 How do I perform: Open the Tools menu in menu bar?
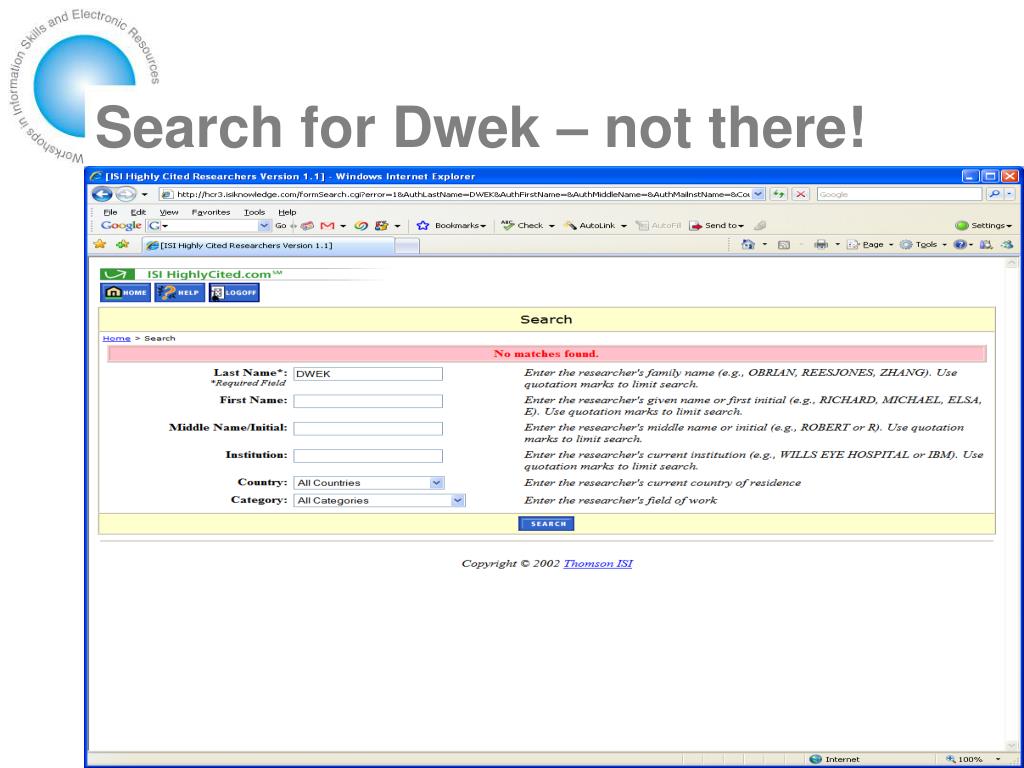point(255,212)
